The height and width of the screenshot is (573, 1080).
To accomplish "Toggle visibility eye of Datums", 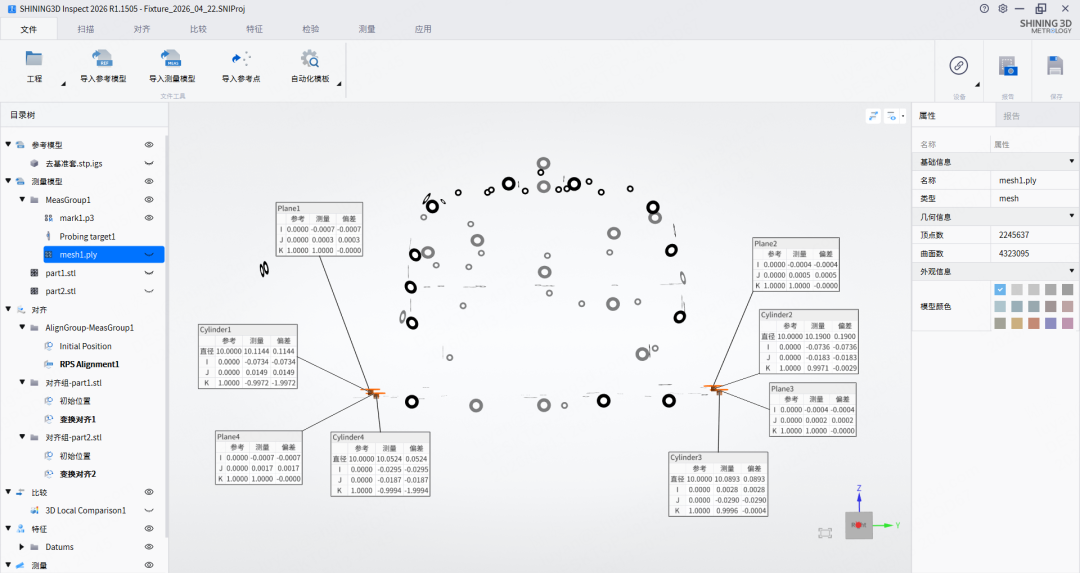I will click(x=148, y=547).
